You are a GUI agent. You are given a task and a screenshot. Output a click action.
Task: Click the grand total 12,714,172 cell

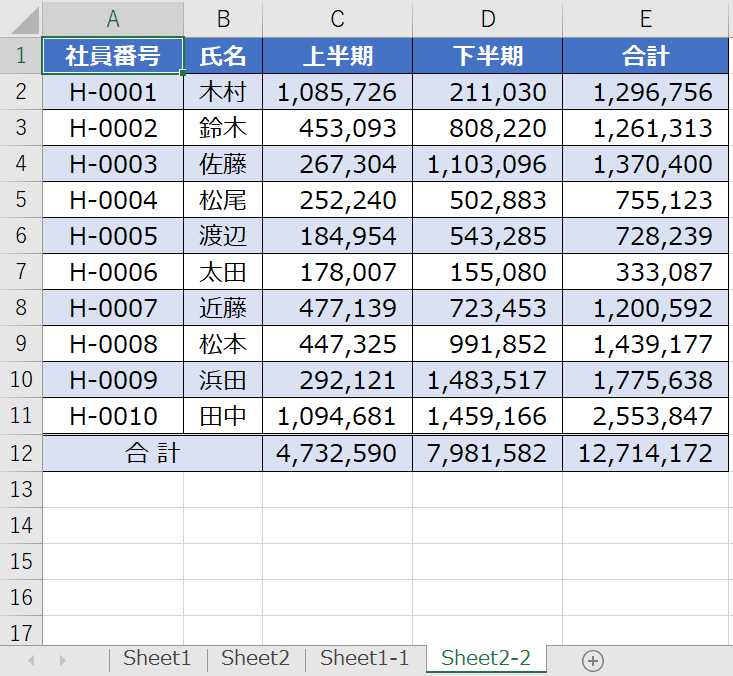point(646,453)
